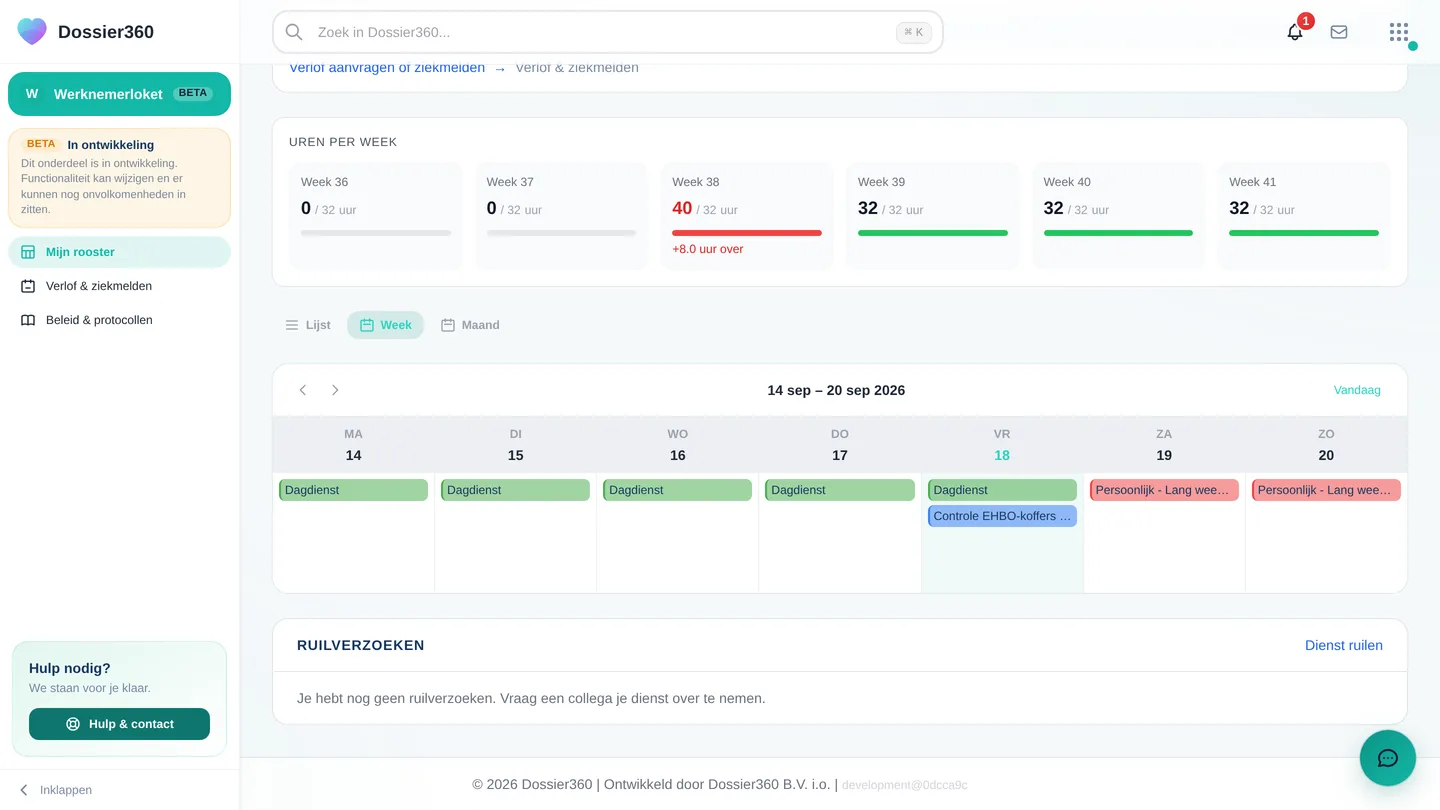The image size is (1440, 810).
Task: Open the notifications bell
Action: [x=1295, y=32]
